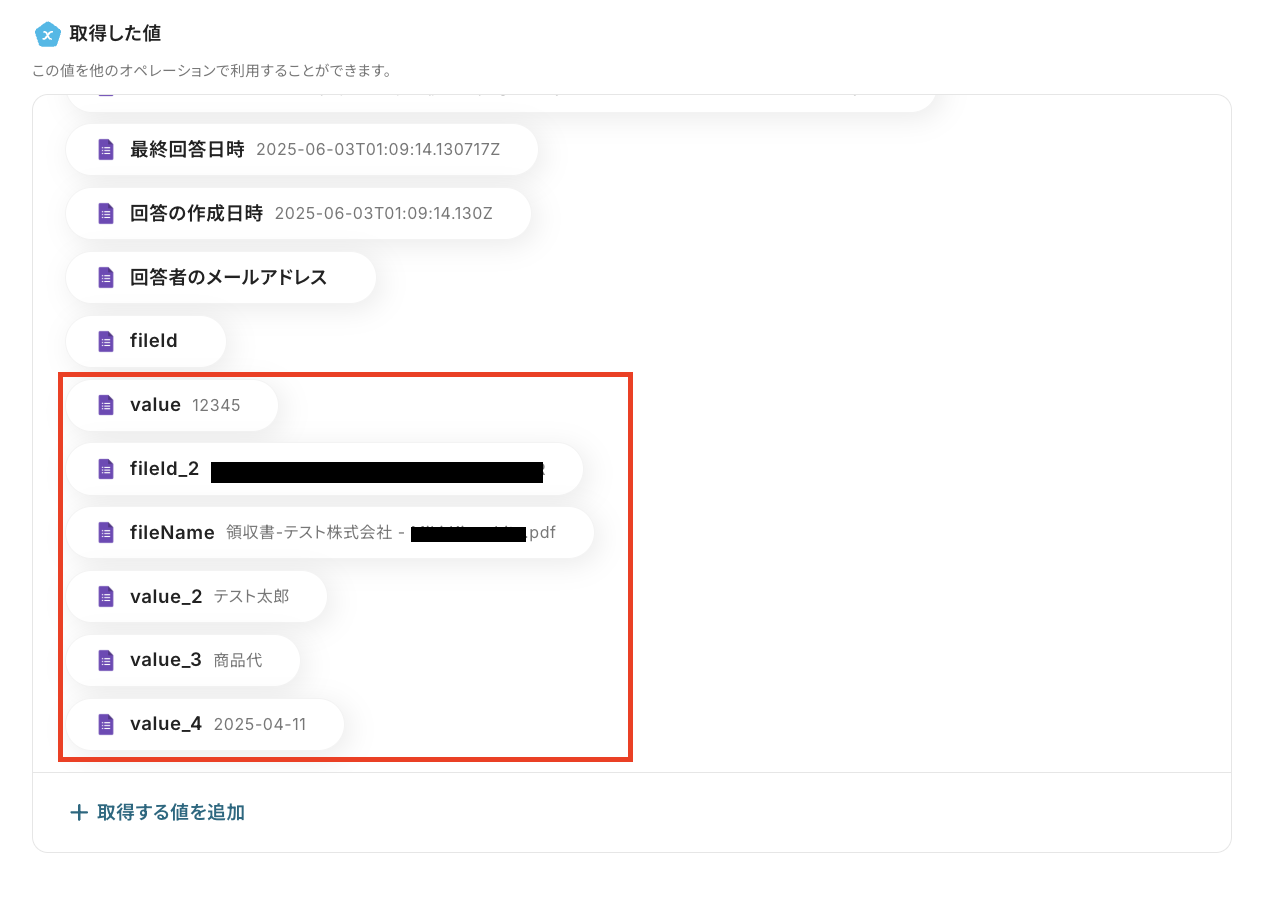Select the value_4 2025-04-11 chip
Image resolution: width=1268 pixels, height=906 pixels.
(x=205, y=725)
